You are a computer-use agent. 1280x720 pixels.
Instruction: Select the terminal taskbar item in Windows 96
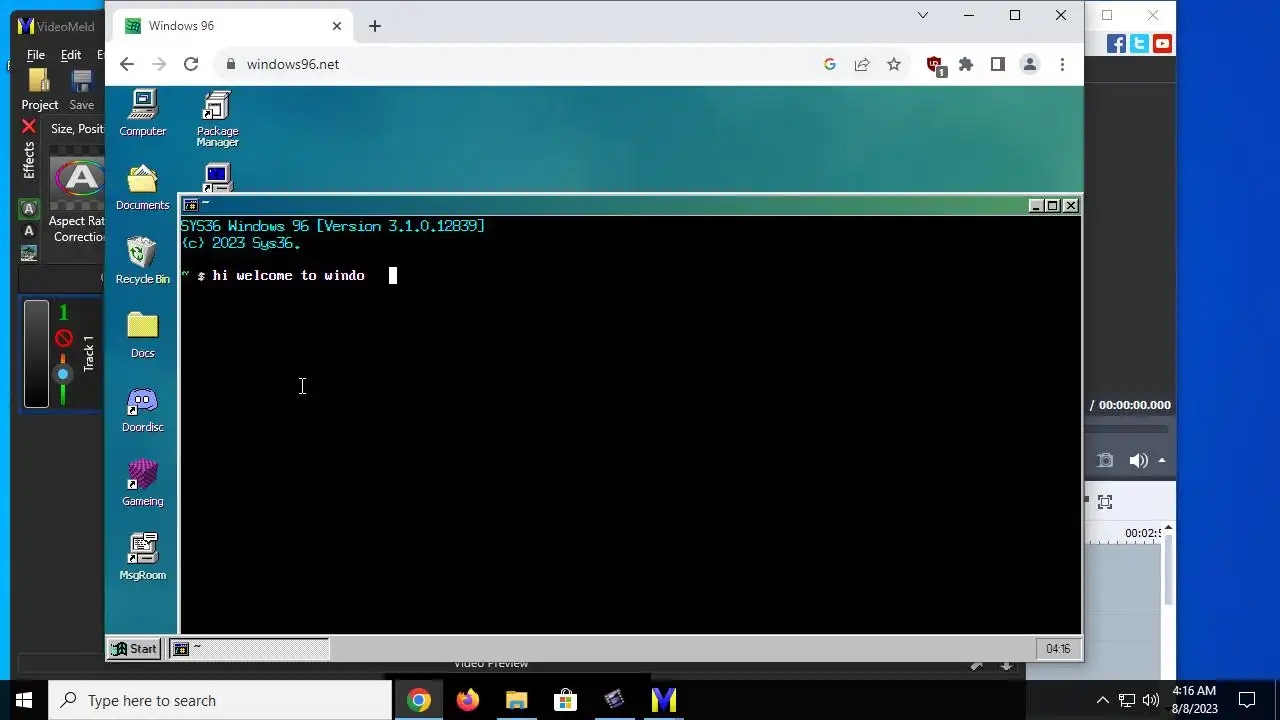(x=248, y=649)
